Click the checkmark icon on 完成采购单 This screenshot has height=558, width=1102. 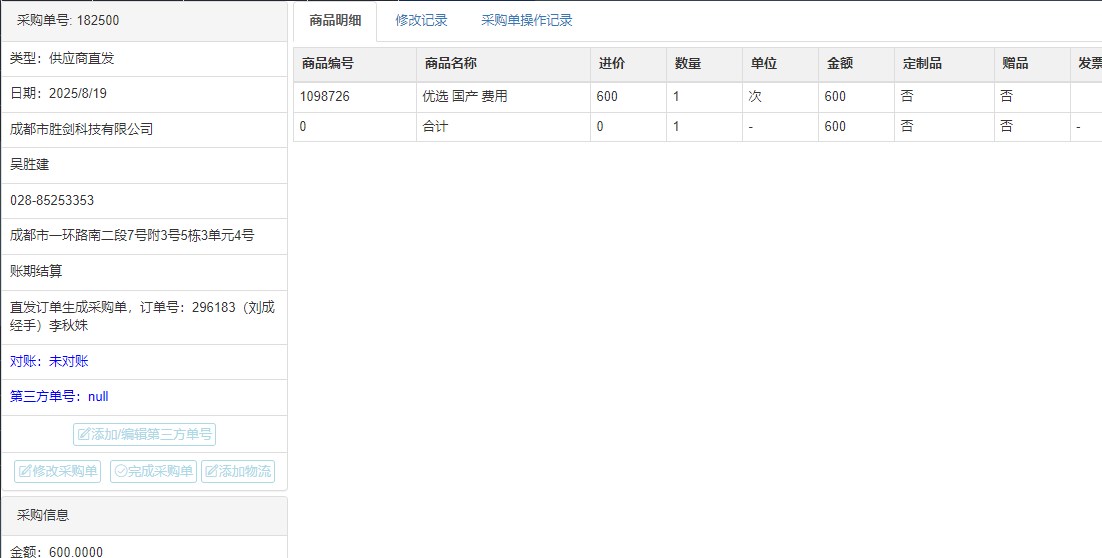[120, 471]
